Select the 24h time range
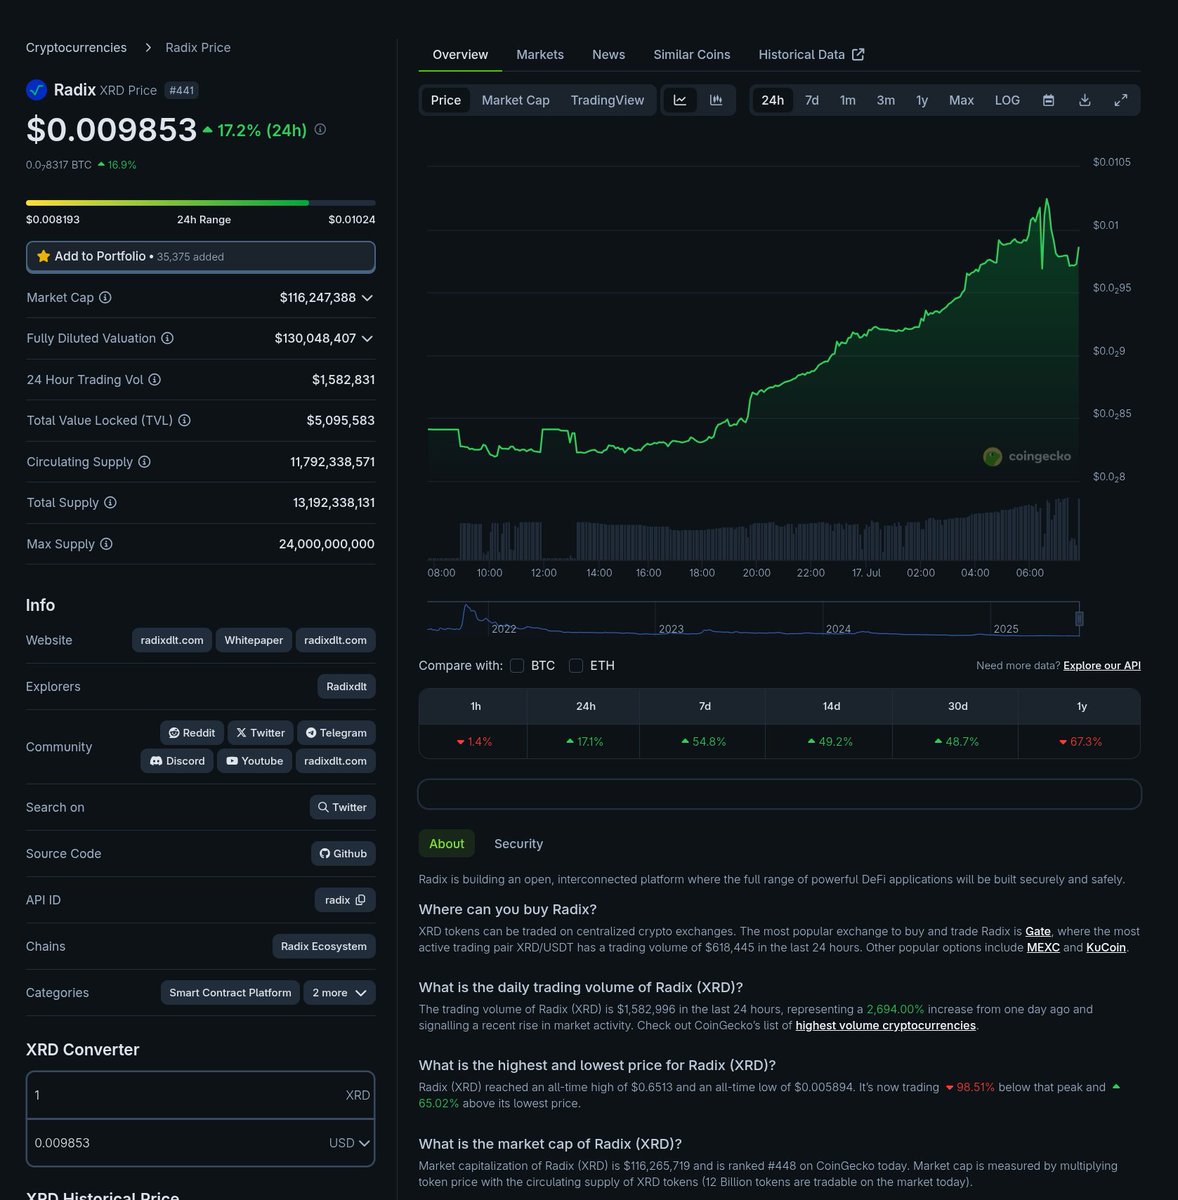The height and width of the screenshot is (1200, 1178). (773, 100)
